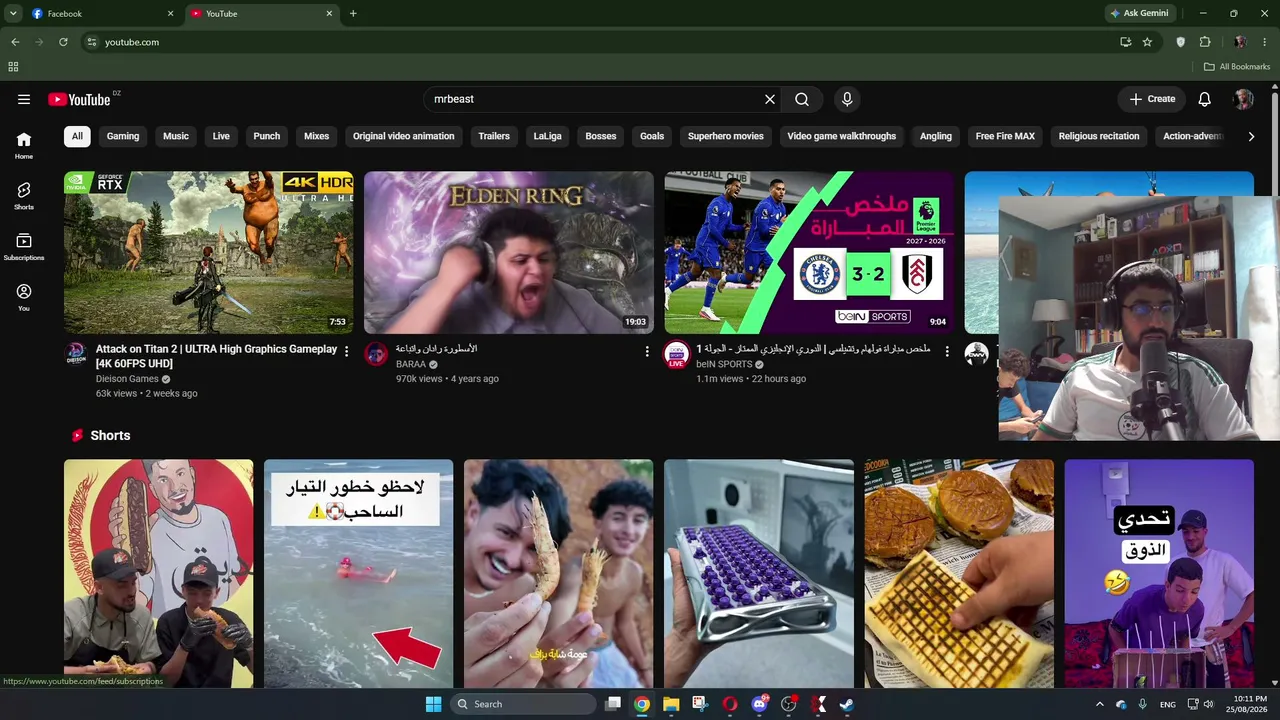Open the Chrome profile avatar
The height and width of the screenshot is (720, 1280).
(x=1240, y=42)
